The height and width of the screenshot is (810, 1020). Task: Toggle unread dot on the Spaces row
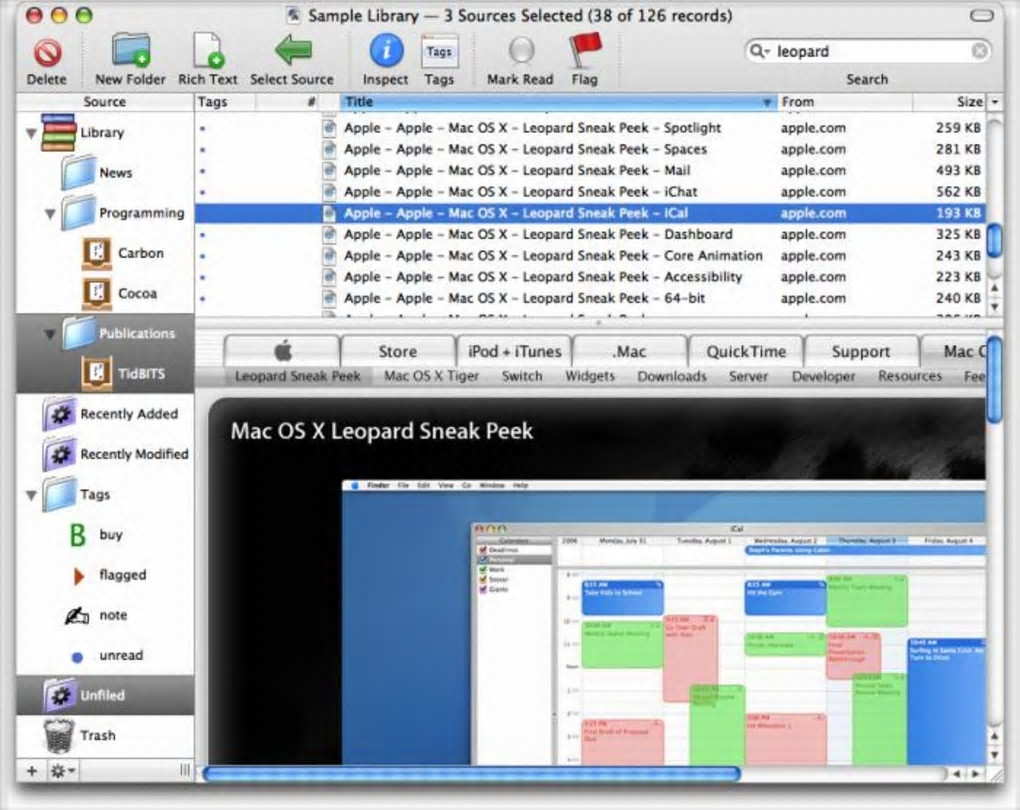click(203, 150)
